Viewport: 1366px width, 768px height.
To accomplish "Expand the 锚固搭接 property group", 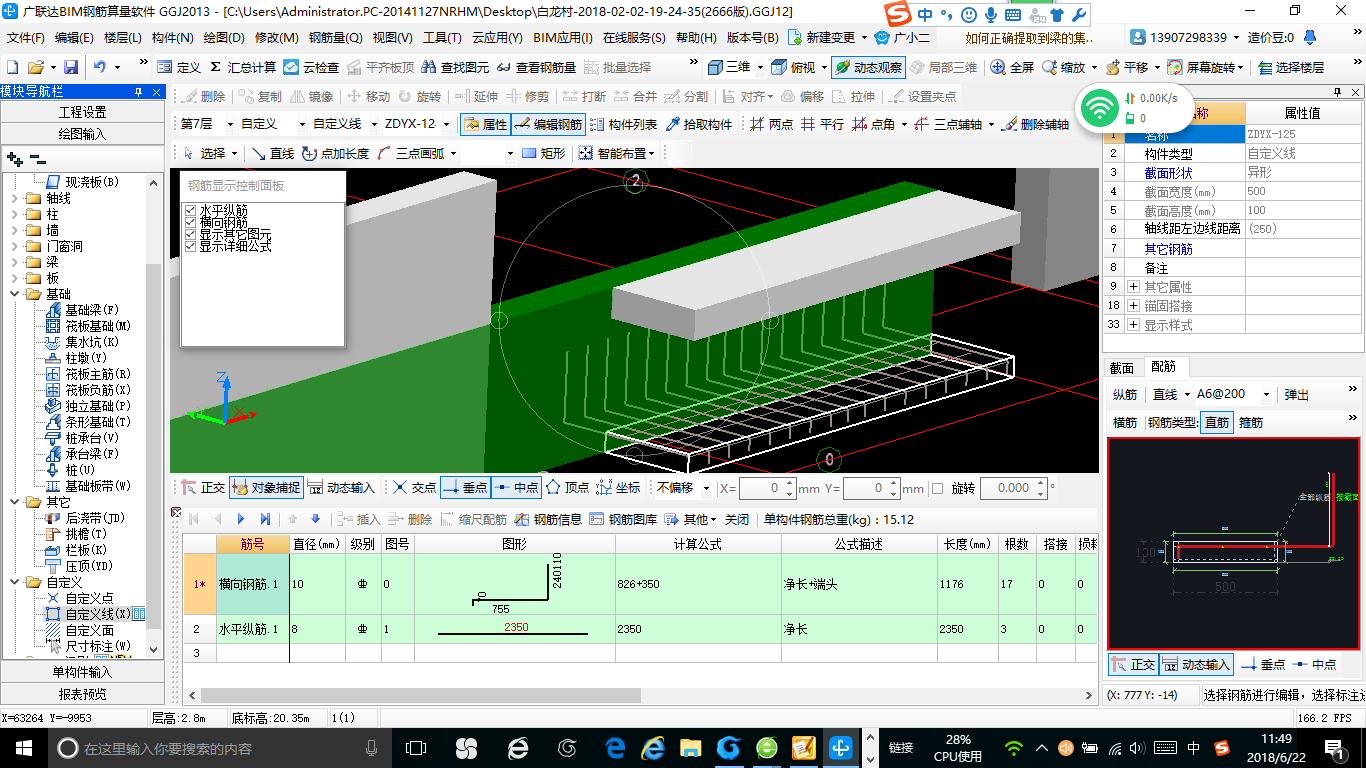I will (x=1132, y=306).
